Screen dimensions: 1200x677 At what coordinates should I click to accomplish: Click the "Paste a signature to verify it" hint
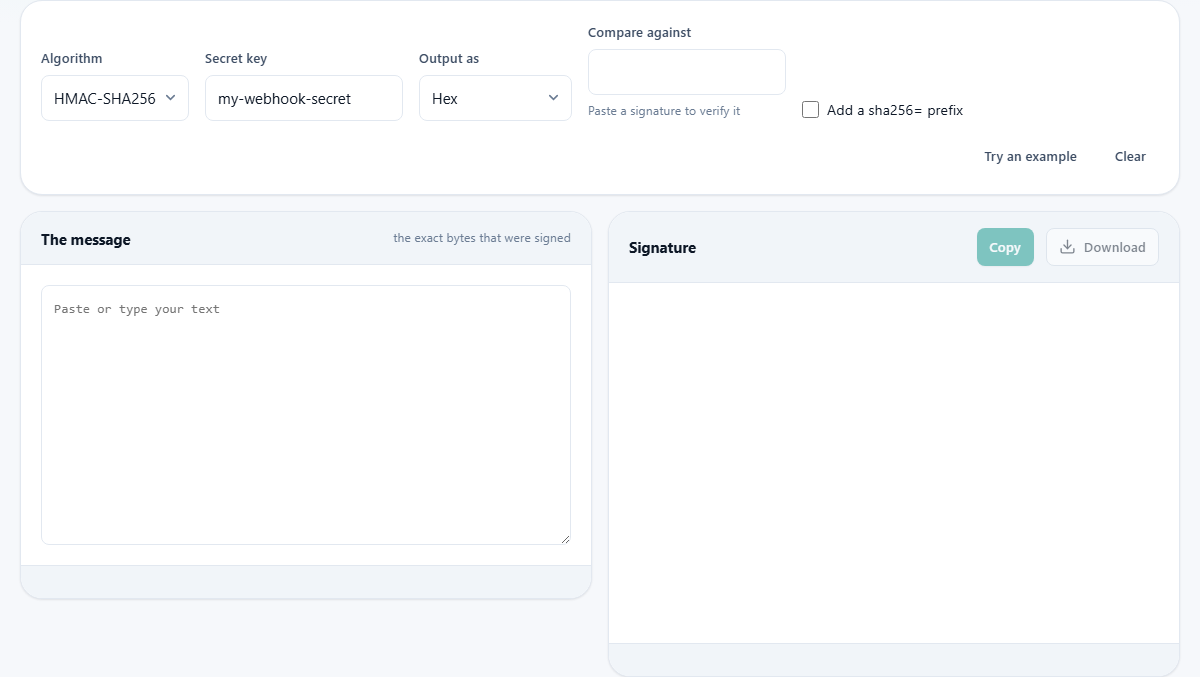pos(664,111)
